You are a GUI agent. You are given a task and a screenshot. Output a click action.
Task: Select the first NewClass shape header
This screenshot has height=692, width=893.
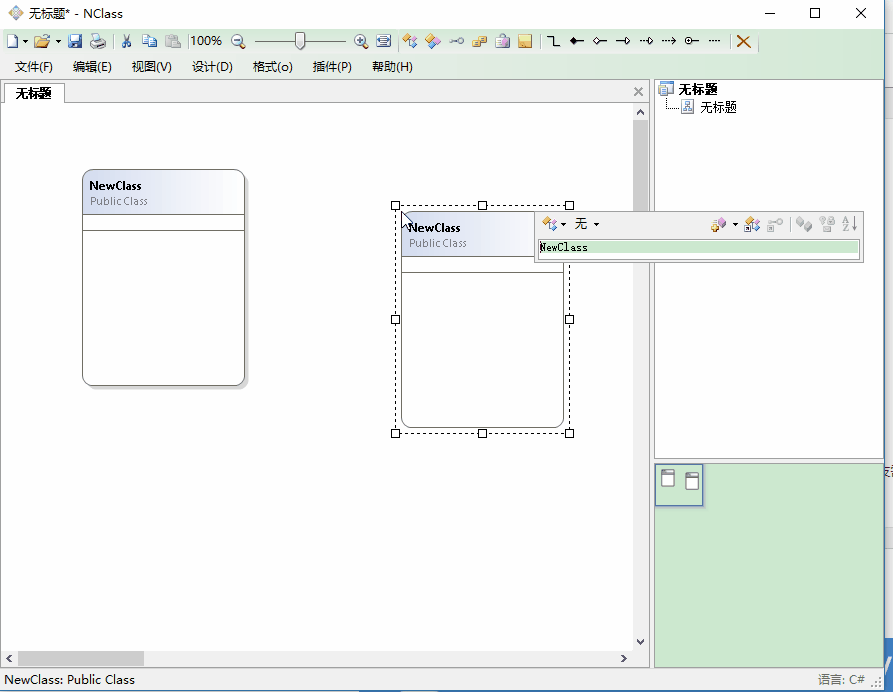pyautogui.click(x=163, y=193)
